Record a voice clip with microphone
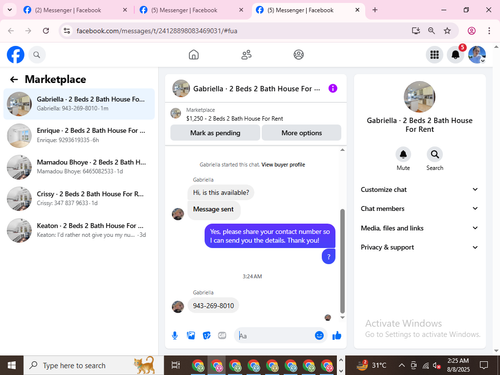 click(x=175, y=335)
